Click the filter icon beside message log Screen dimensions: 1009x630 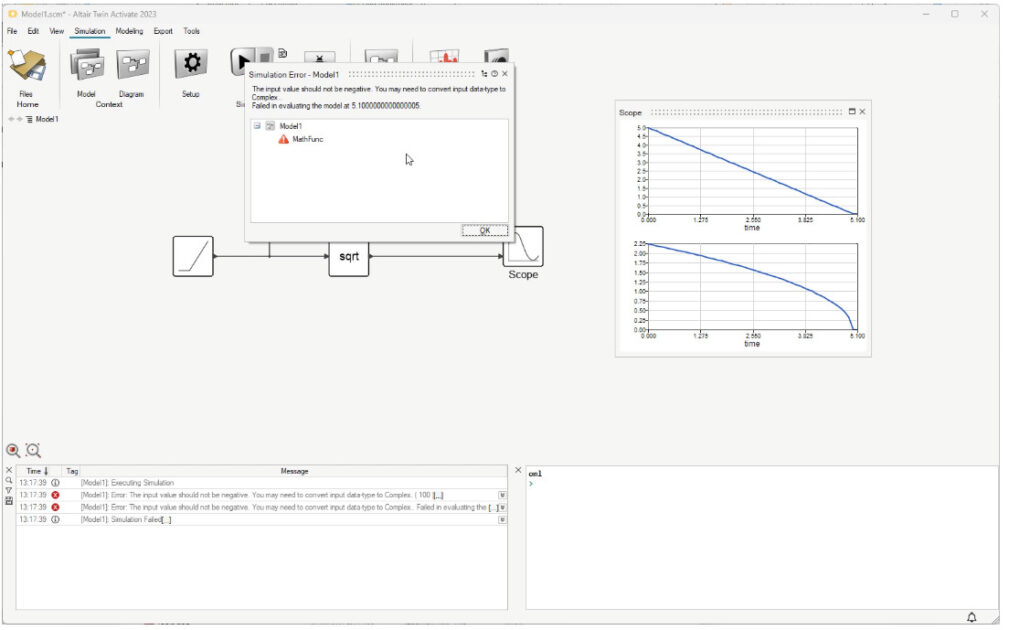tap(9, 490)
